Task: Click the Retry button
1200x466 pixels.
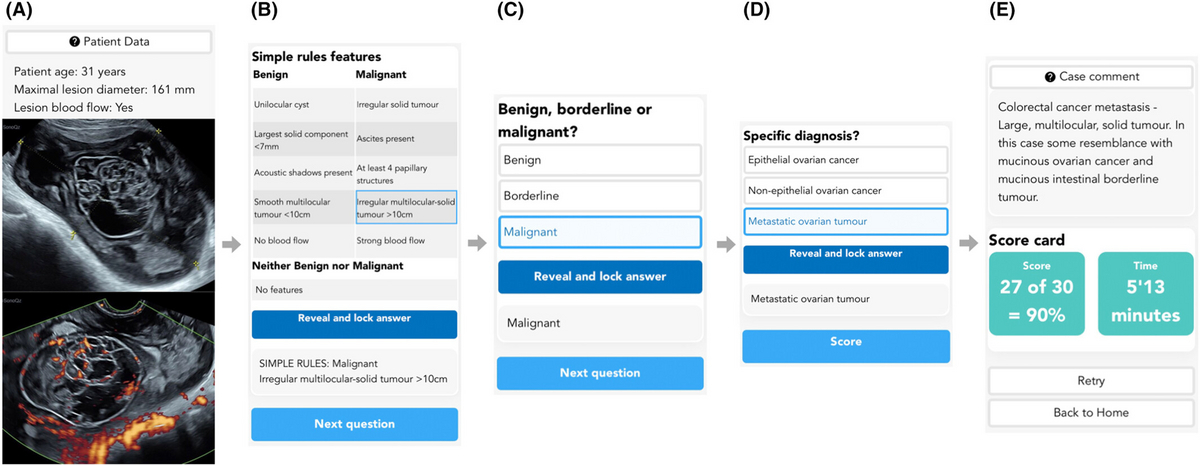Action: [x=1090, y=381]
